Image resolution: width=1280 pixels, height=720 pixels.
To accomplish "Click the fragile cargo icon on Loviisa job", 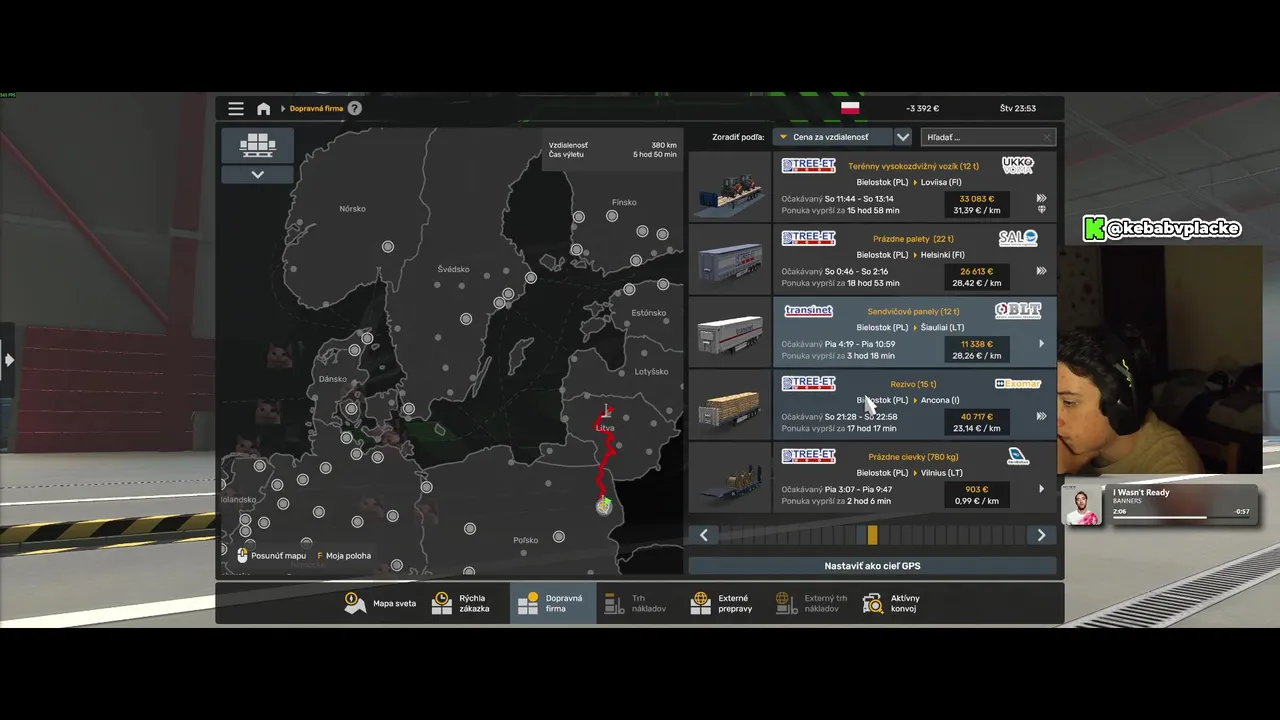I will pyautogui.click(x=1041, y=210).
